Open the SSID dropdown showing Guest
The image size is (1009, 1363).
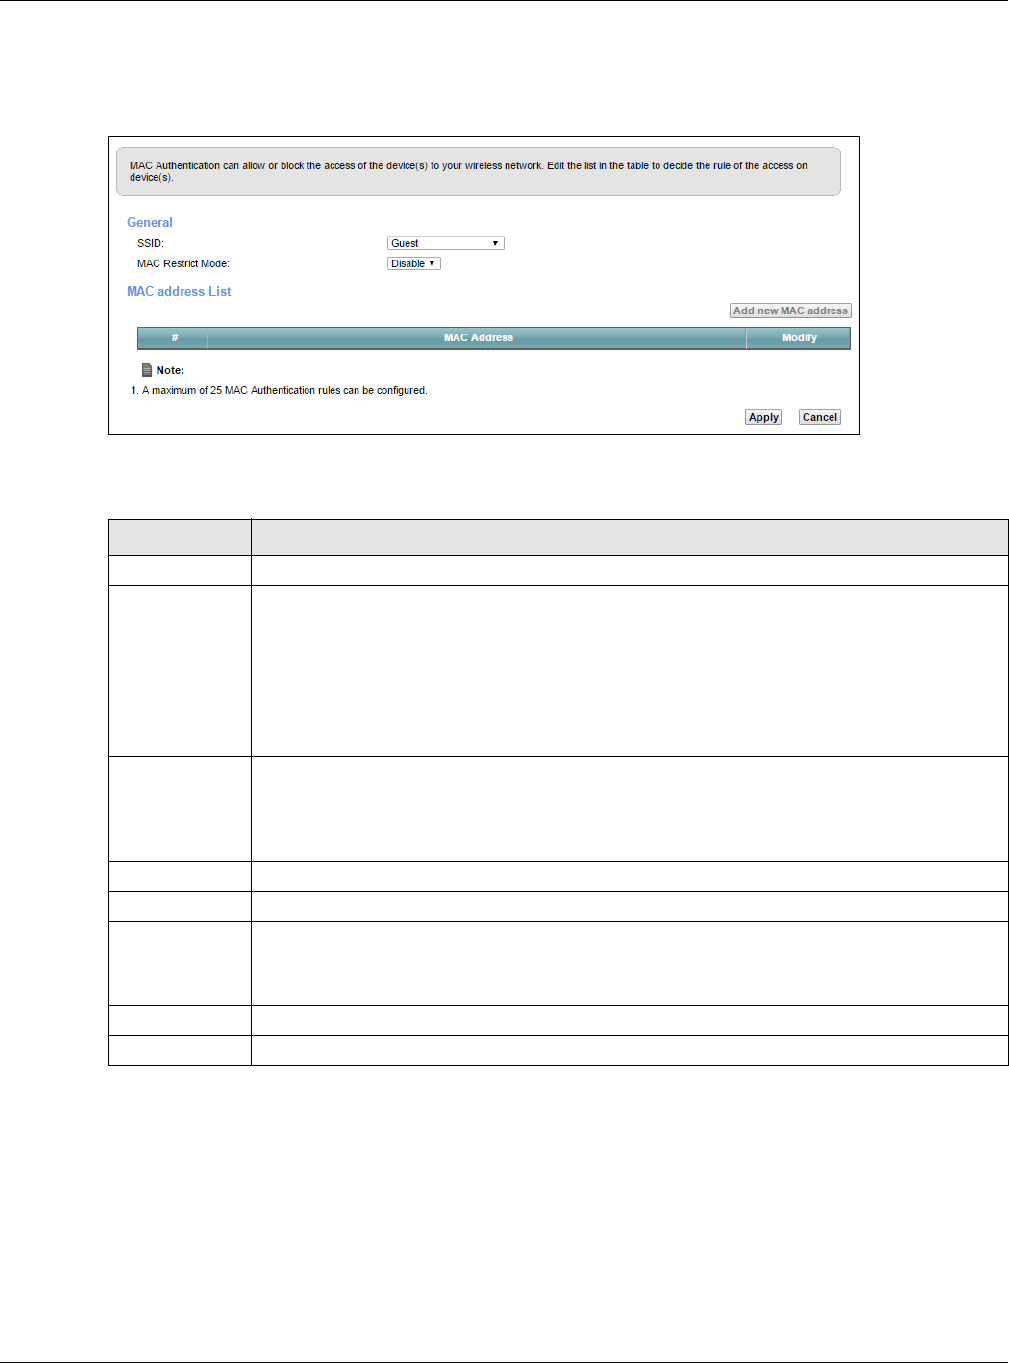coord(445,243)
